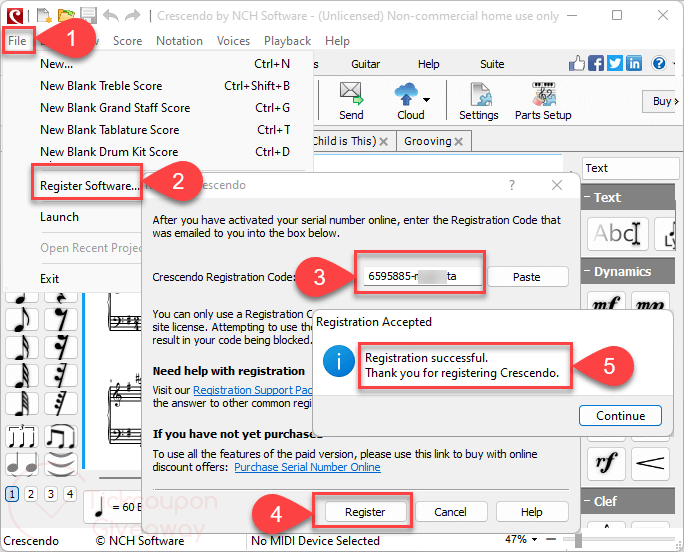Switch to voice 2
The image size is (684, 552).
pyautogui.click(x=31, y=494)
